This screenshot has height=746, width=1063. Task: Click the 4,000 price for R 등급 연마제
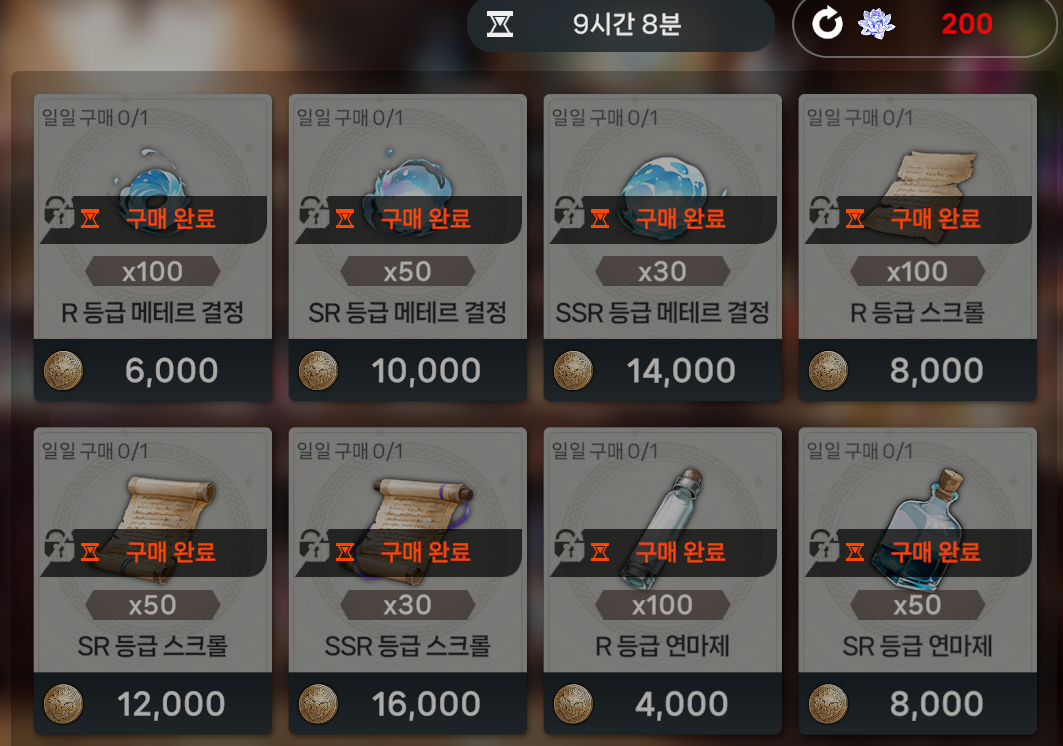tap(681, 704)
